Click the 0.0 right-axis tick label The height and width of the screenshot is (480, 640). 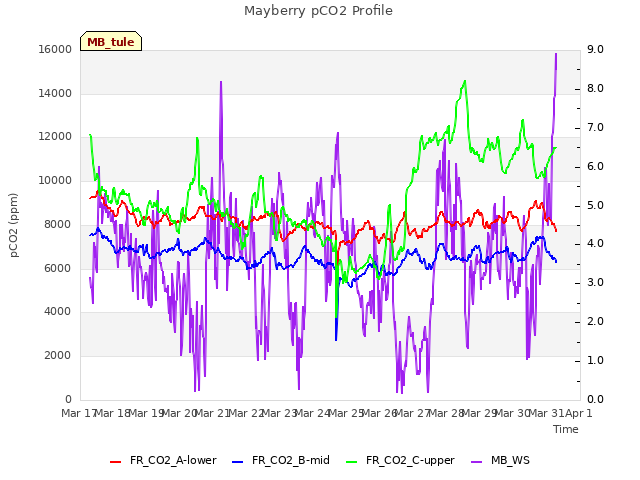click(595, 399)
